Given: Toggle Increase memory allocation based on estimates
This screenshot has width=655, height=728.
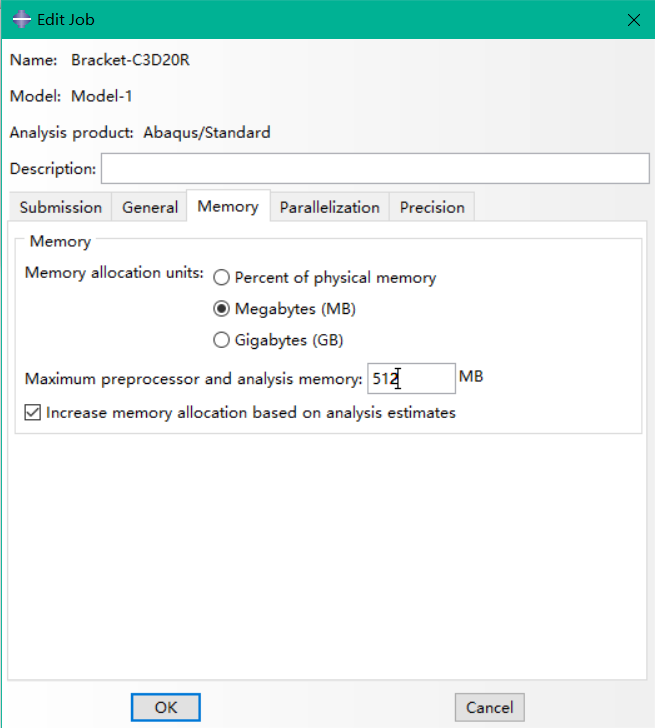Looking at the screenshot, I should point(32,412).
